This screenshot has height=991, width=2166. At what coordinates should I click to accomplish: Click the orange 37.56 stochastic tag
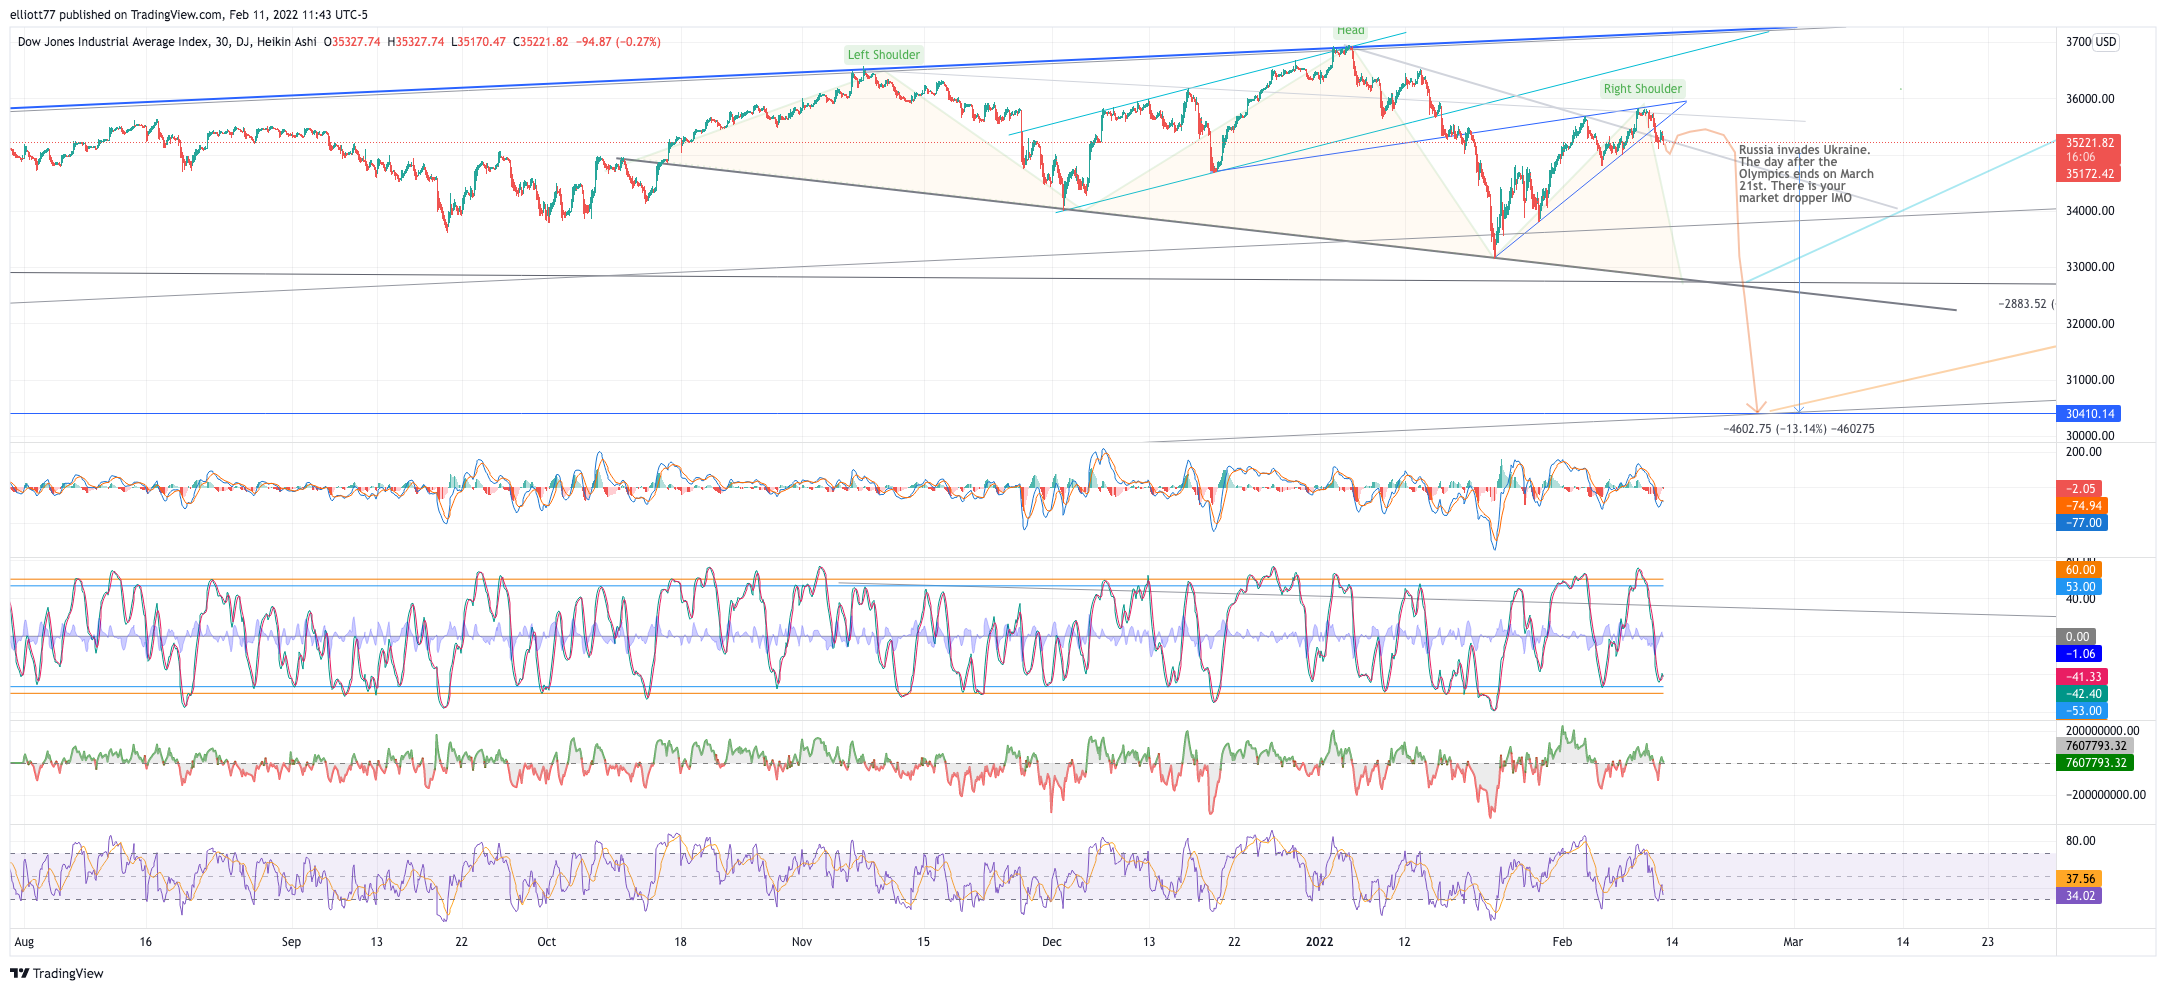2079,879
